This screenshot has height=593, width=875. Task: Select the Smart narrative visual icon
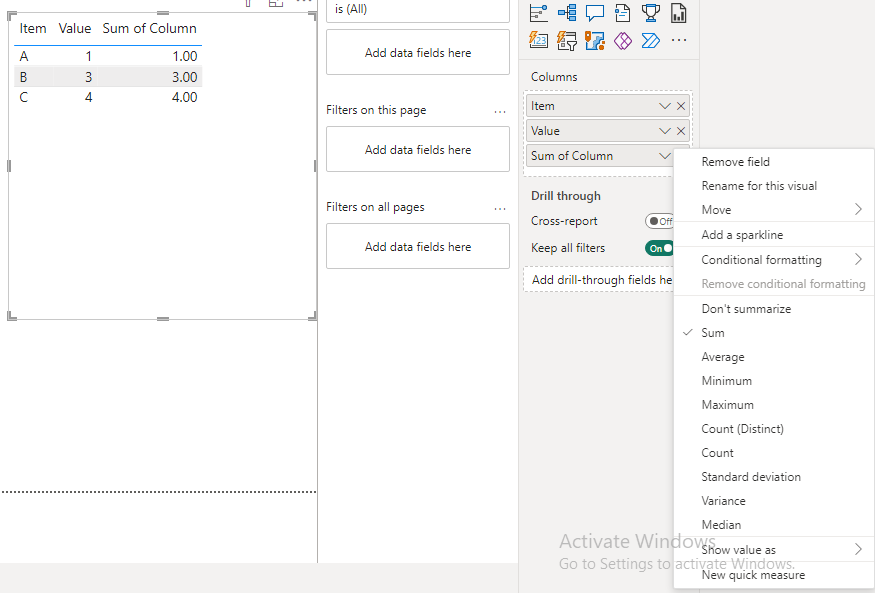tap(623, 13)
